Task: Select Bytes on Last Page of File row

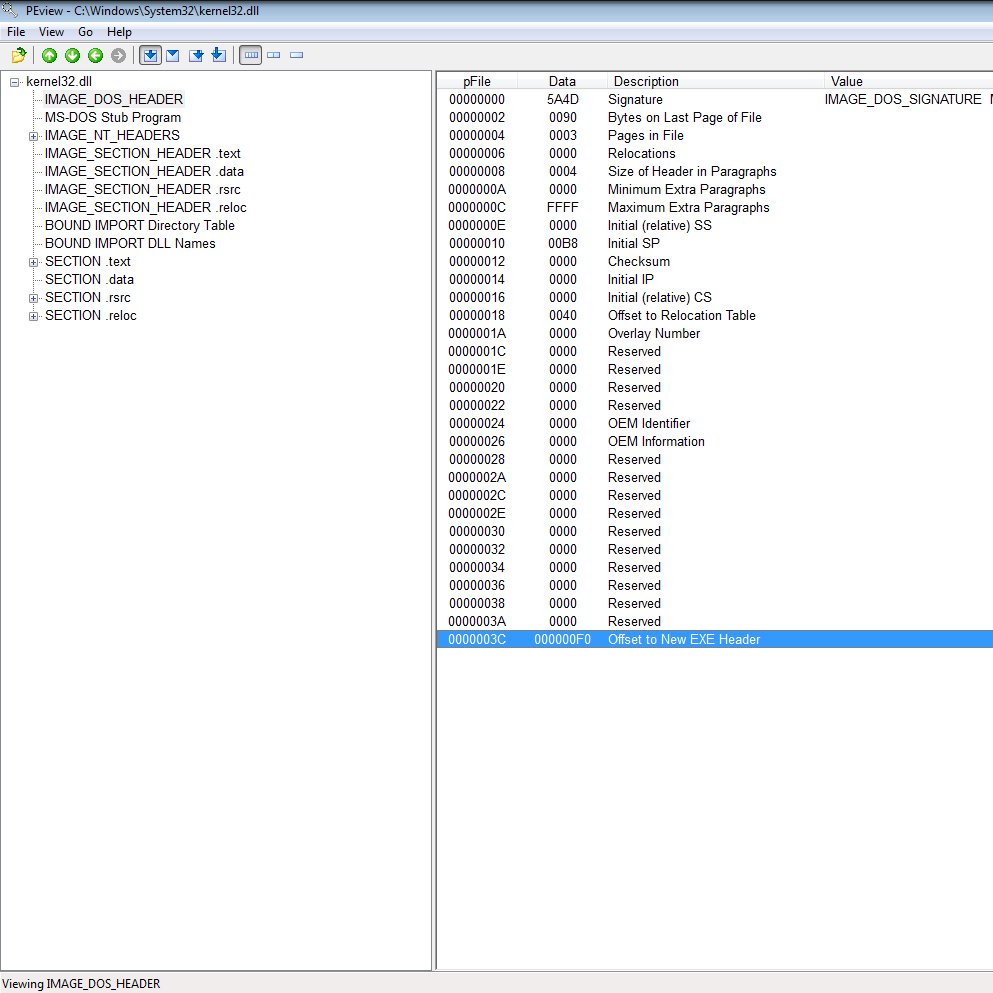Action: tap(715, 118)
